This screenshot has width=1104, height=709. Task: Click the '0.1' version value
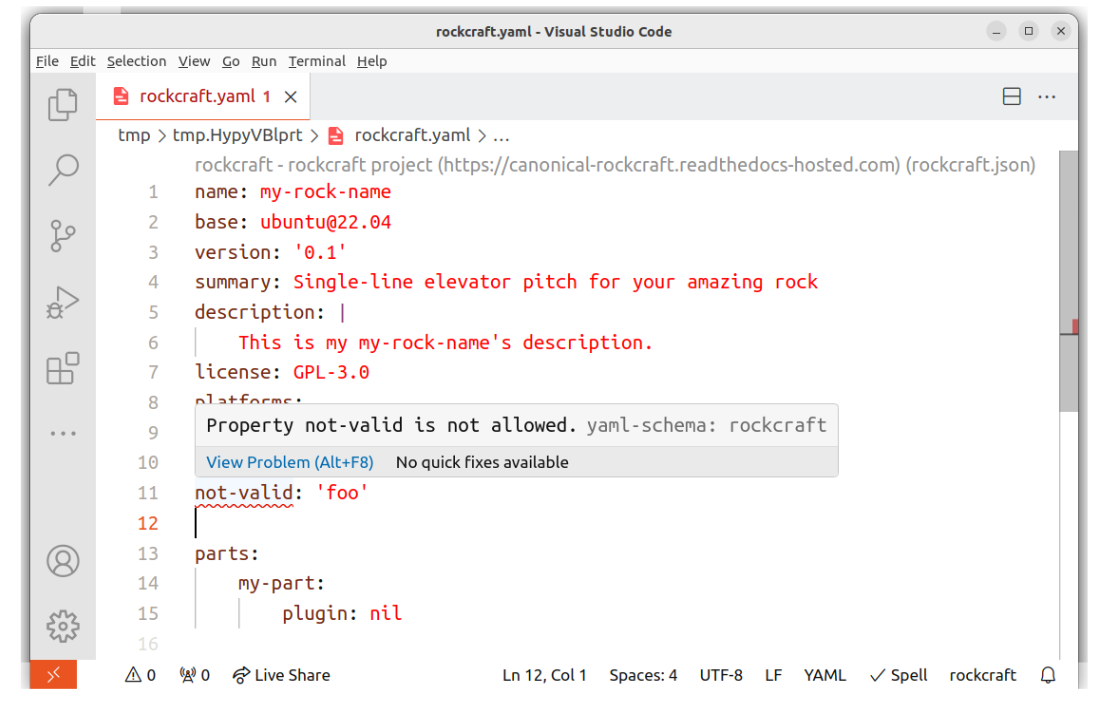point(320,252)
